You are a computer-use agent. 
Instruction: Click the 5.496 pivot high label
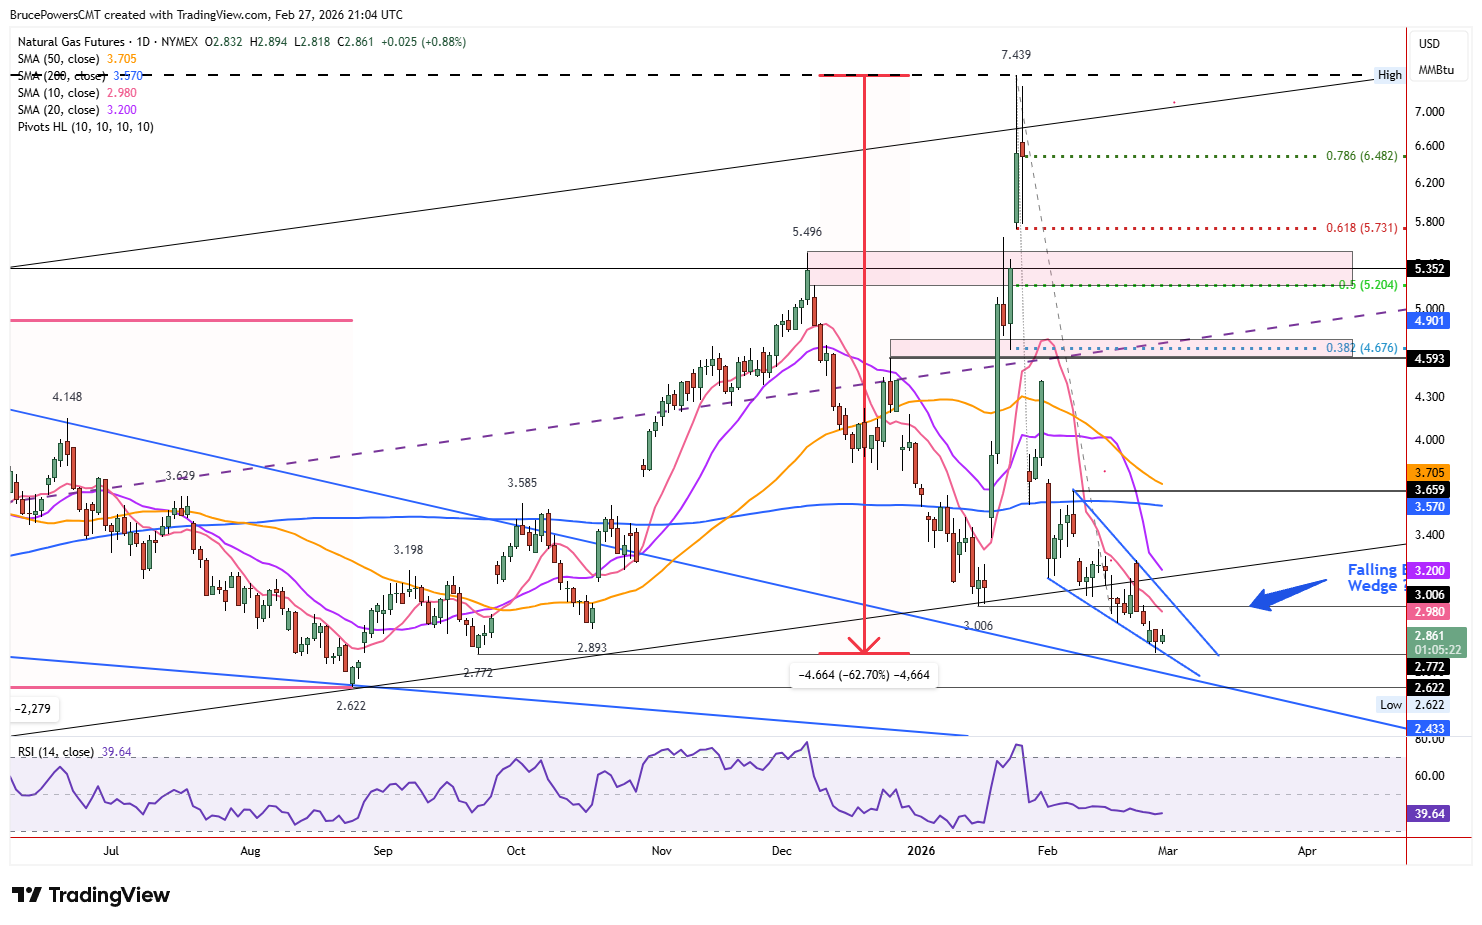pos(807,232)
